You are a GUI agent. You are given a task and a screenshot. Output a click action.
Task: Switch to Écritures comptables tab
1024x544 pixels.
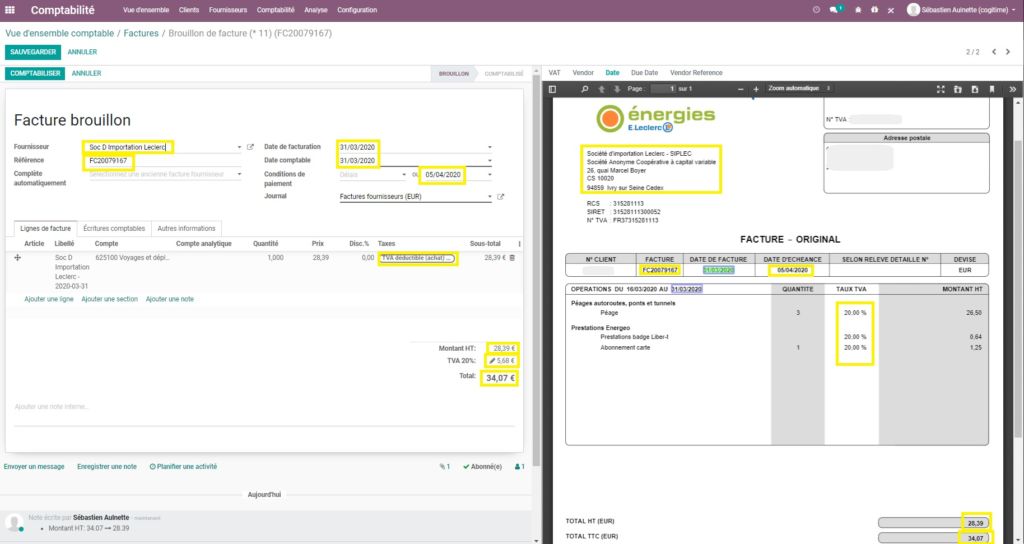tap(114, 229)
